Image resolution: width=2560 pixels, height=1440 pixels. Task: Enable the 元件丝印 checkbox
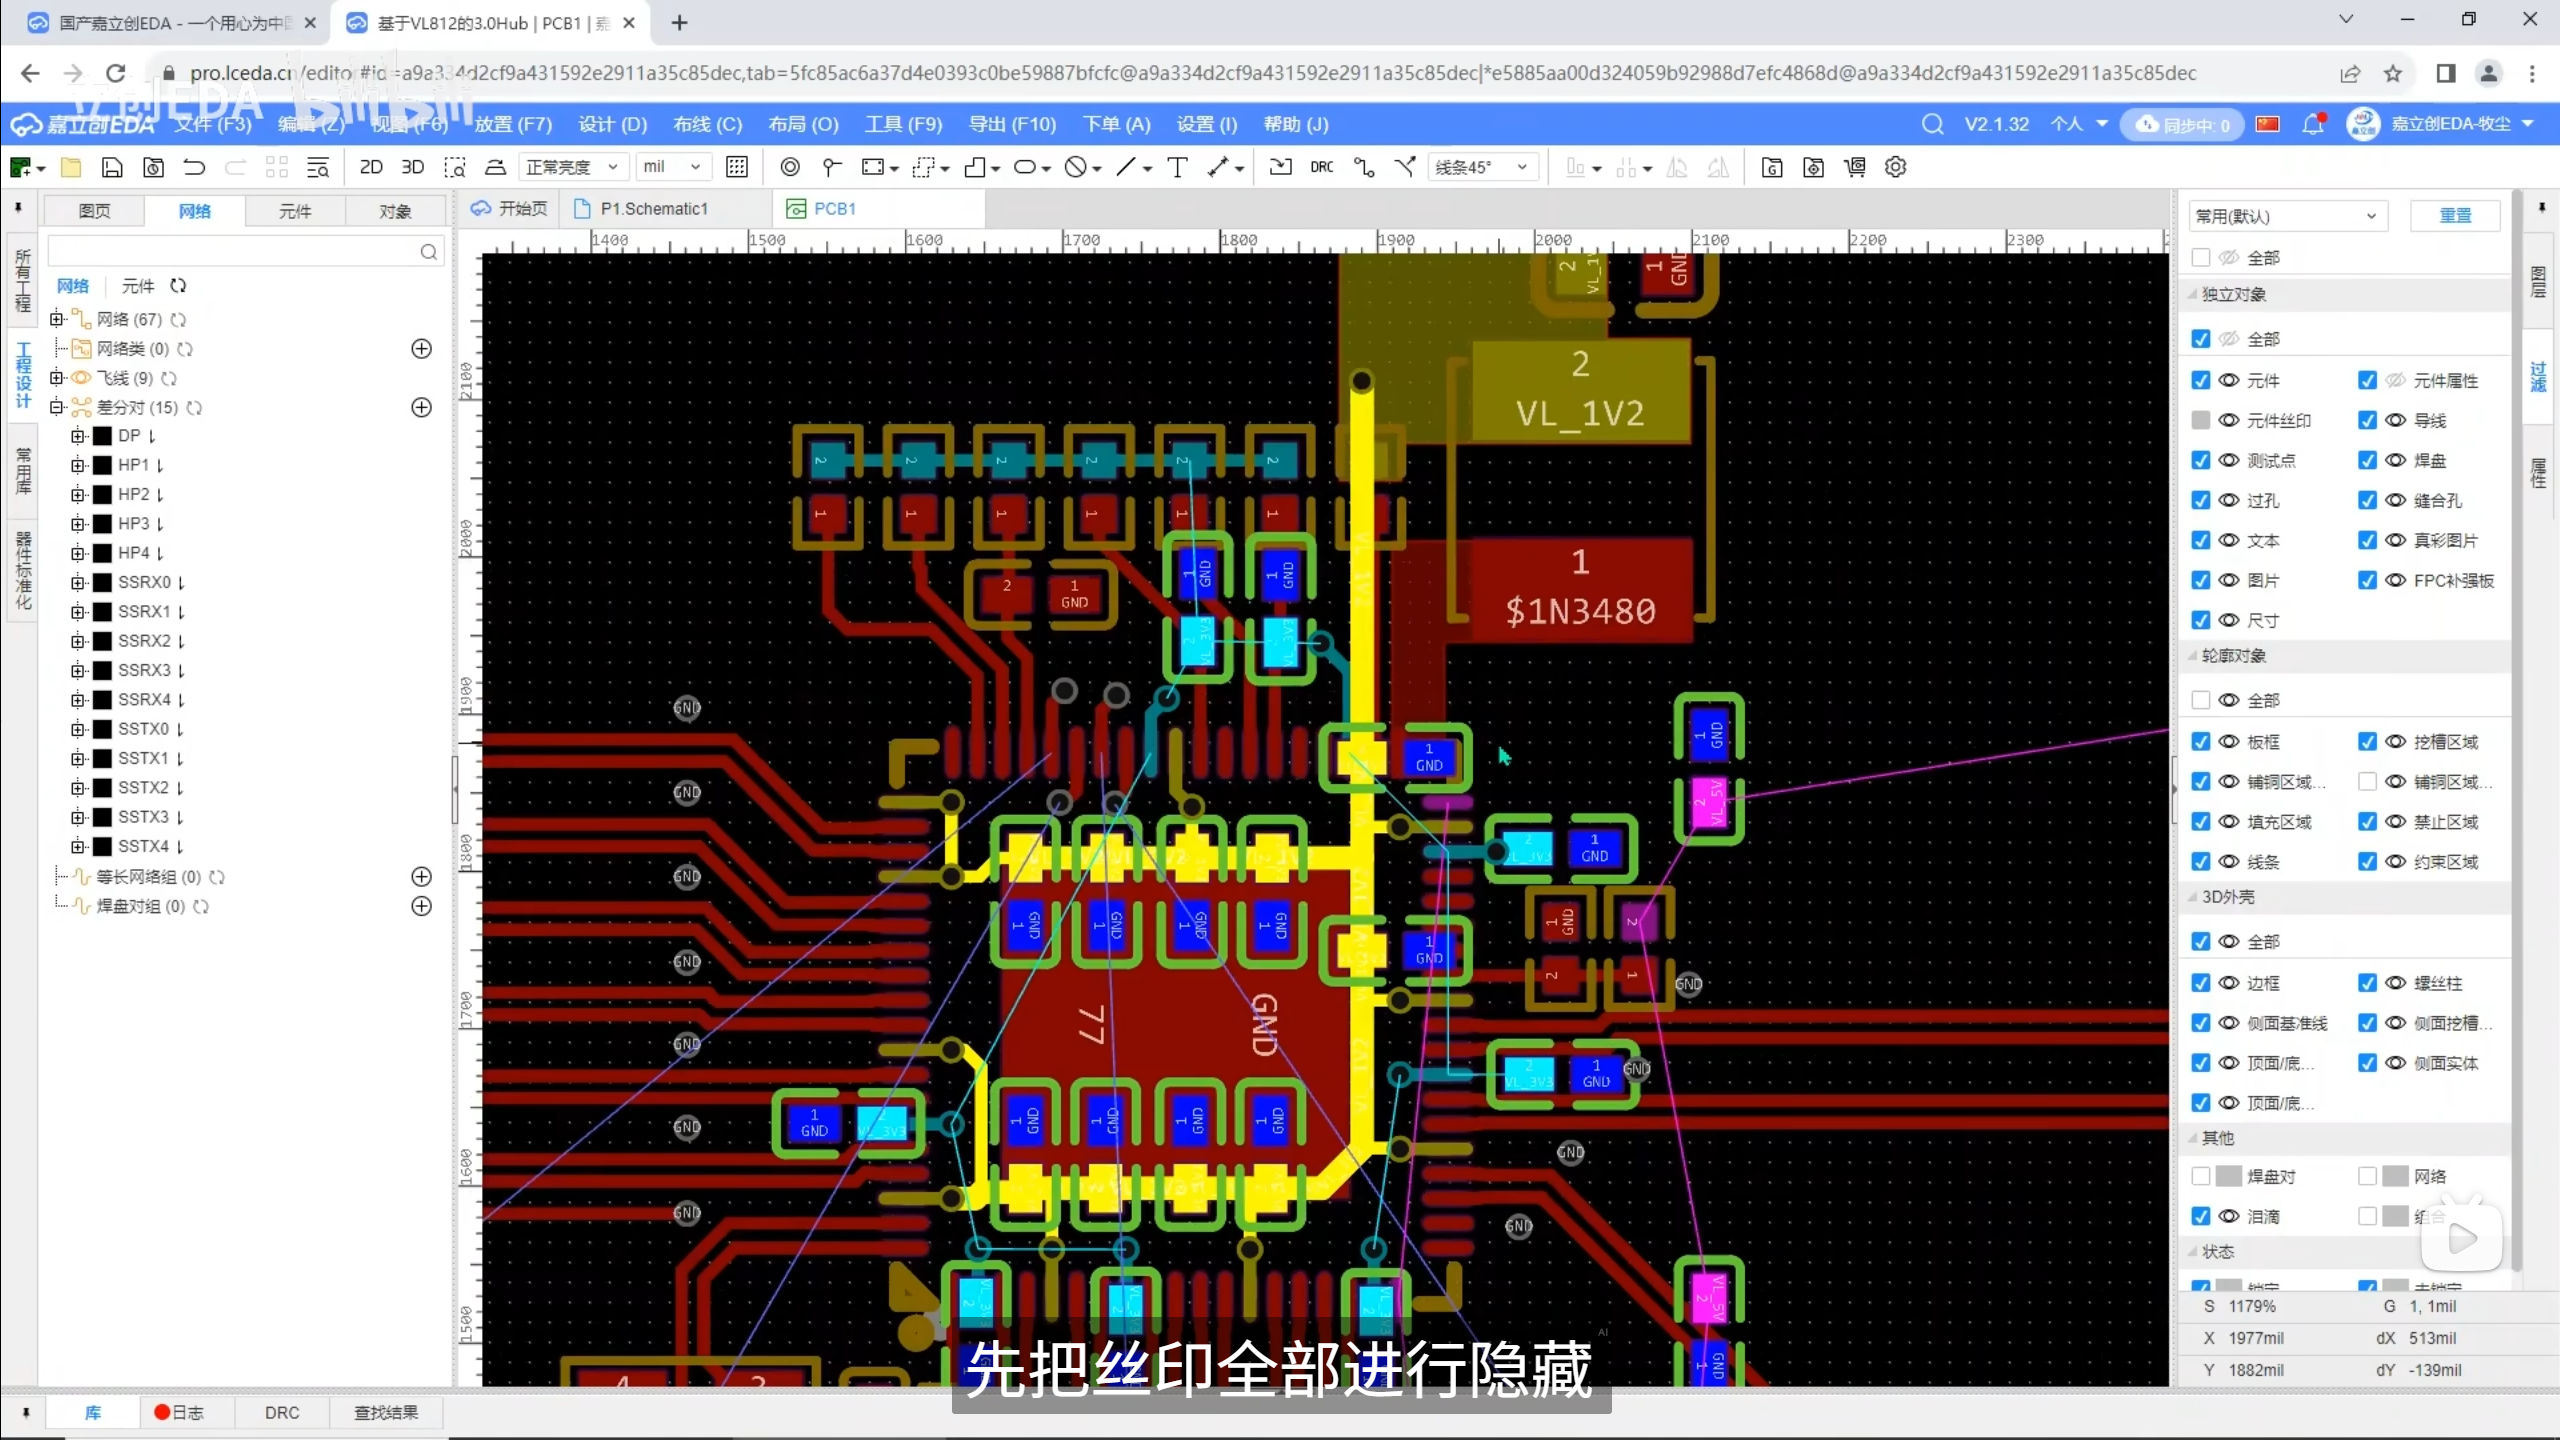pos(2200,420)
